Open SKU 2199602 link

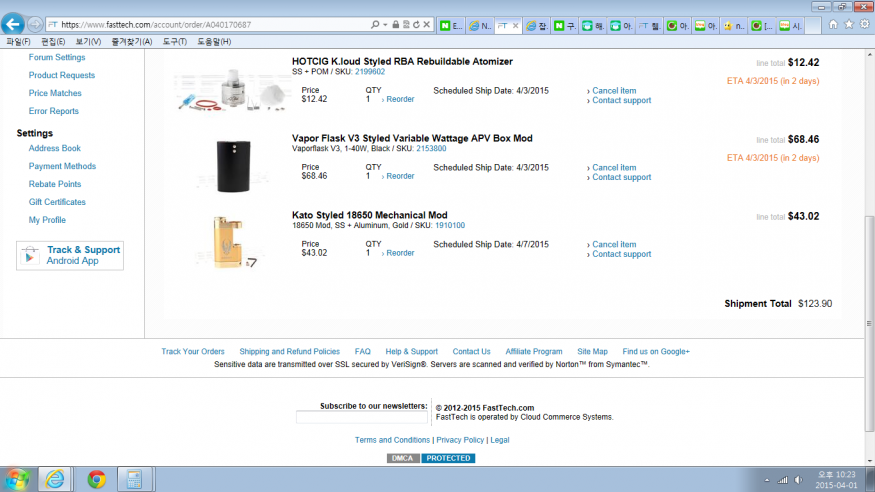[369, 71]
